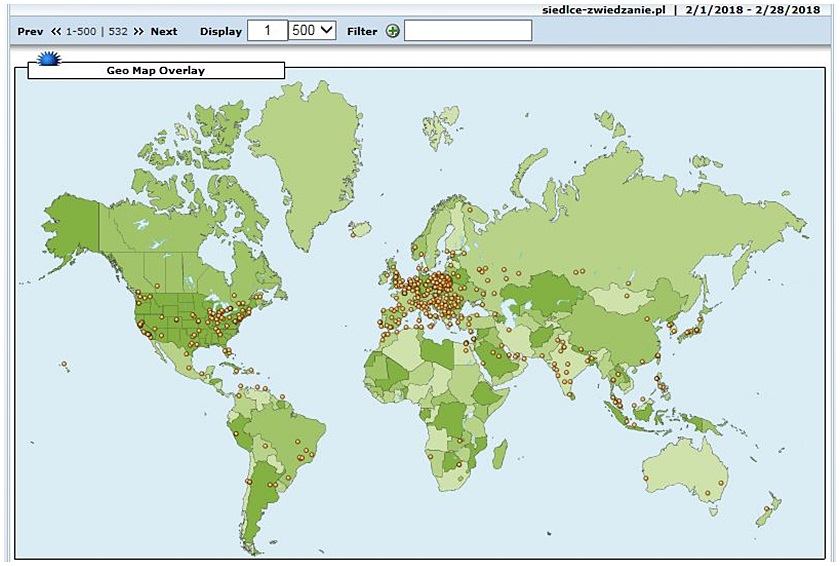Click the 2/1/2018 - 2/28/2018 date range
The image size is (840, 566).
pos(753,10)
